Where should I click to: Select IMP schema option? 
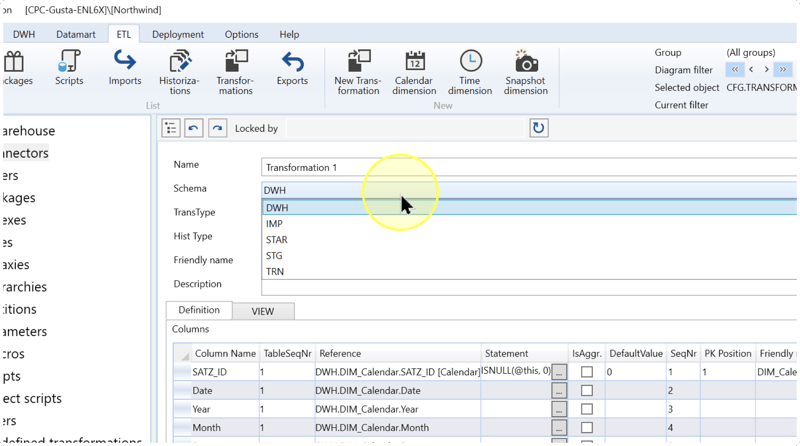tap(529, 224)
